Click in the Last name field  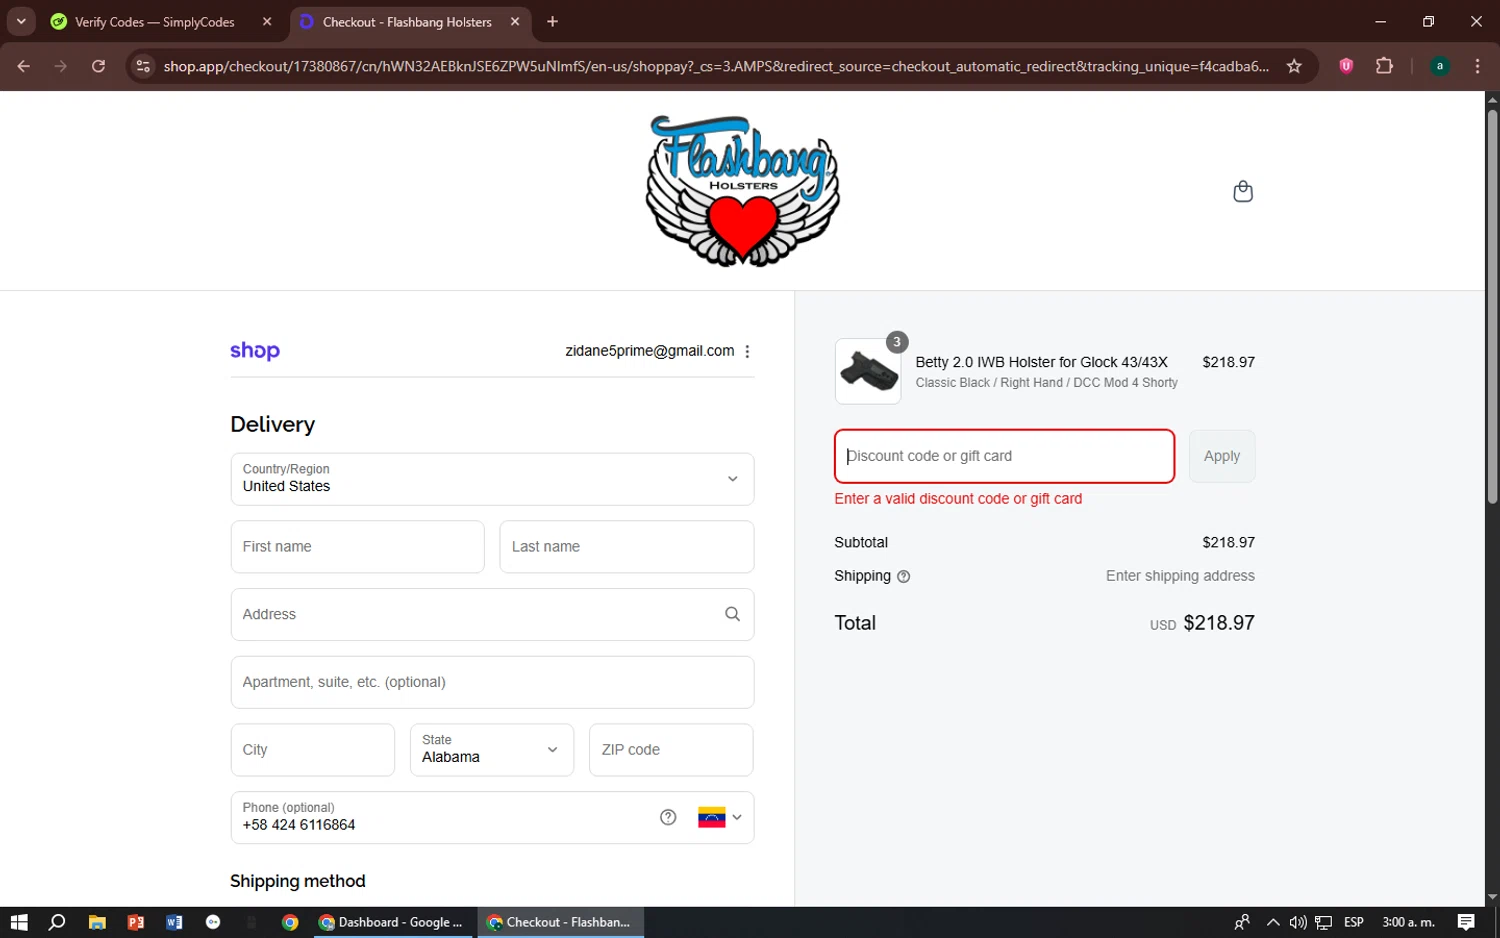click(x=626, y=547)
